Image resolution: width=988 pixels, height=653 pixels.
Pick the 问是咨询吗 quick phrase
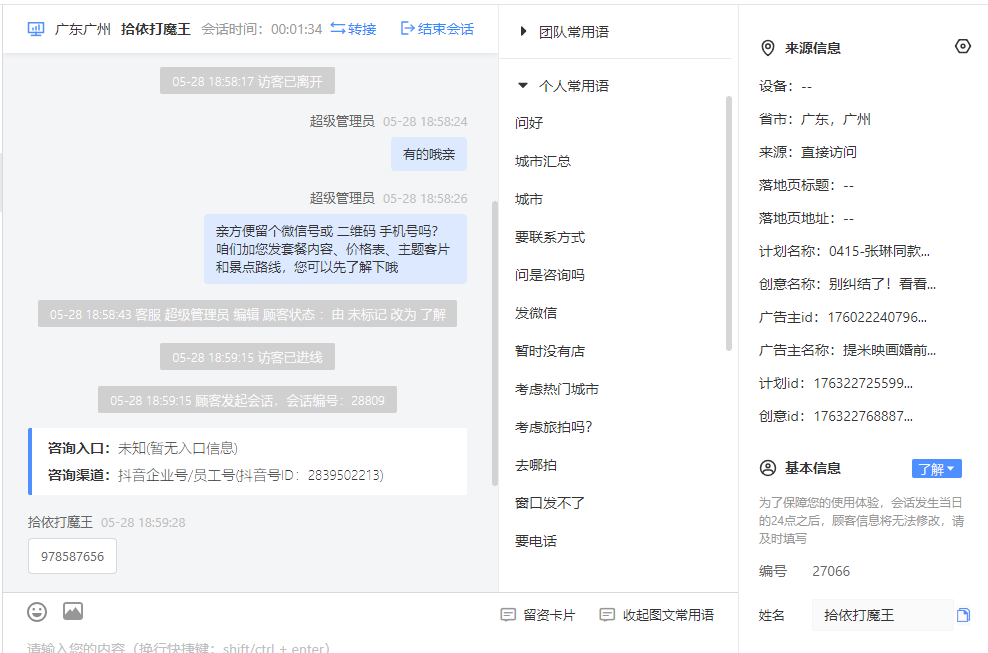(549, 275)
